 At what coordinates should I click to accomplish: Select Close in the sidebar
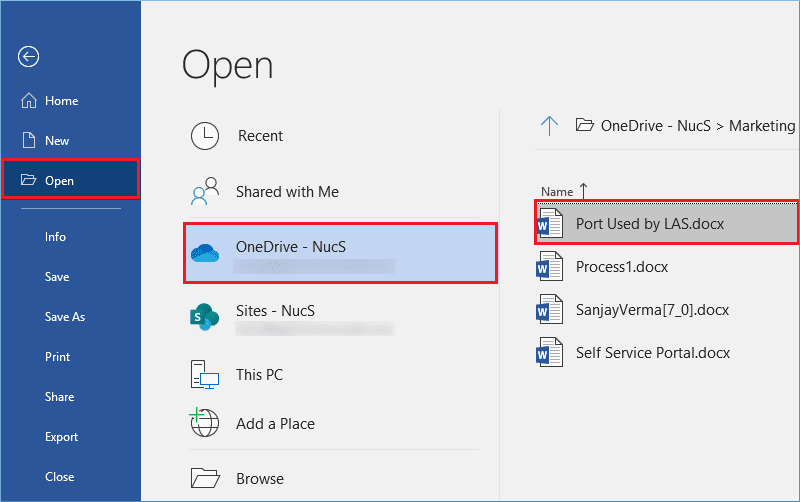pyautogui.click(x=60, y=477)
